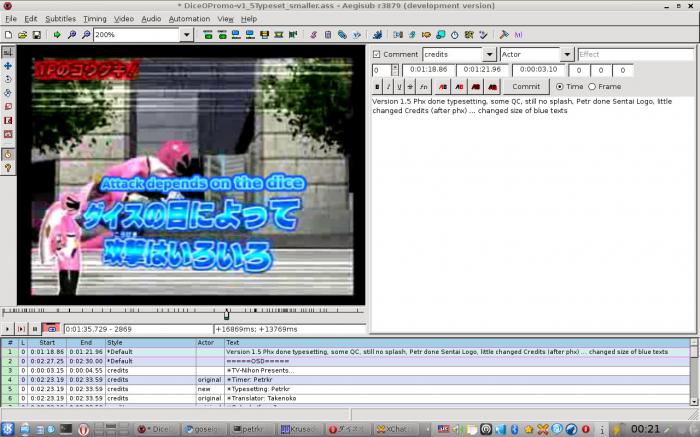Open the Kanji Timer tool
Screen dimensions: 700x437
469,34
